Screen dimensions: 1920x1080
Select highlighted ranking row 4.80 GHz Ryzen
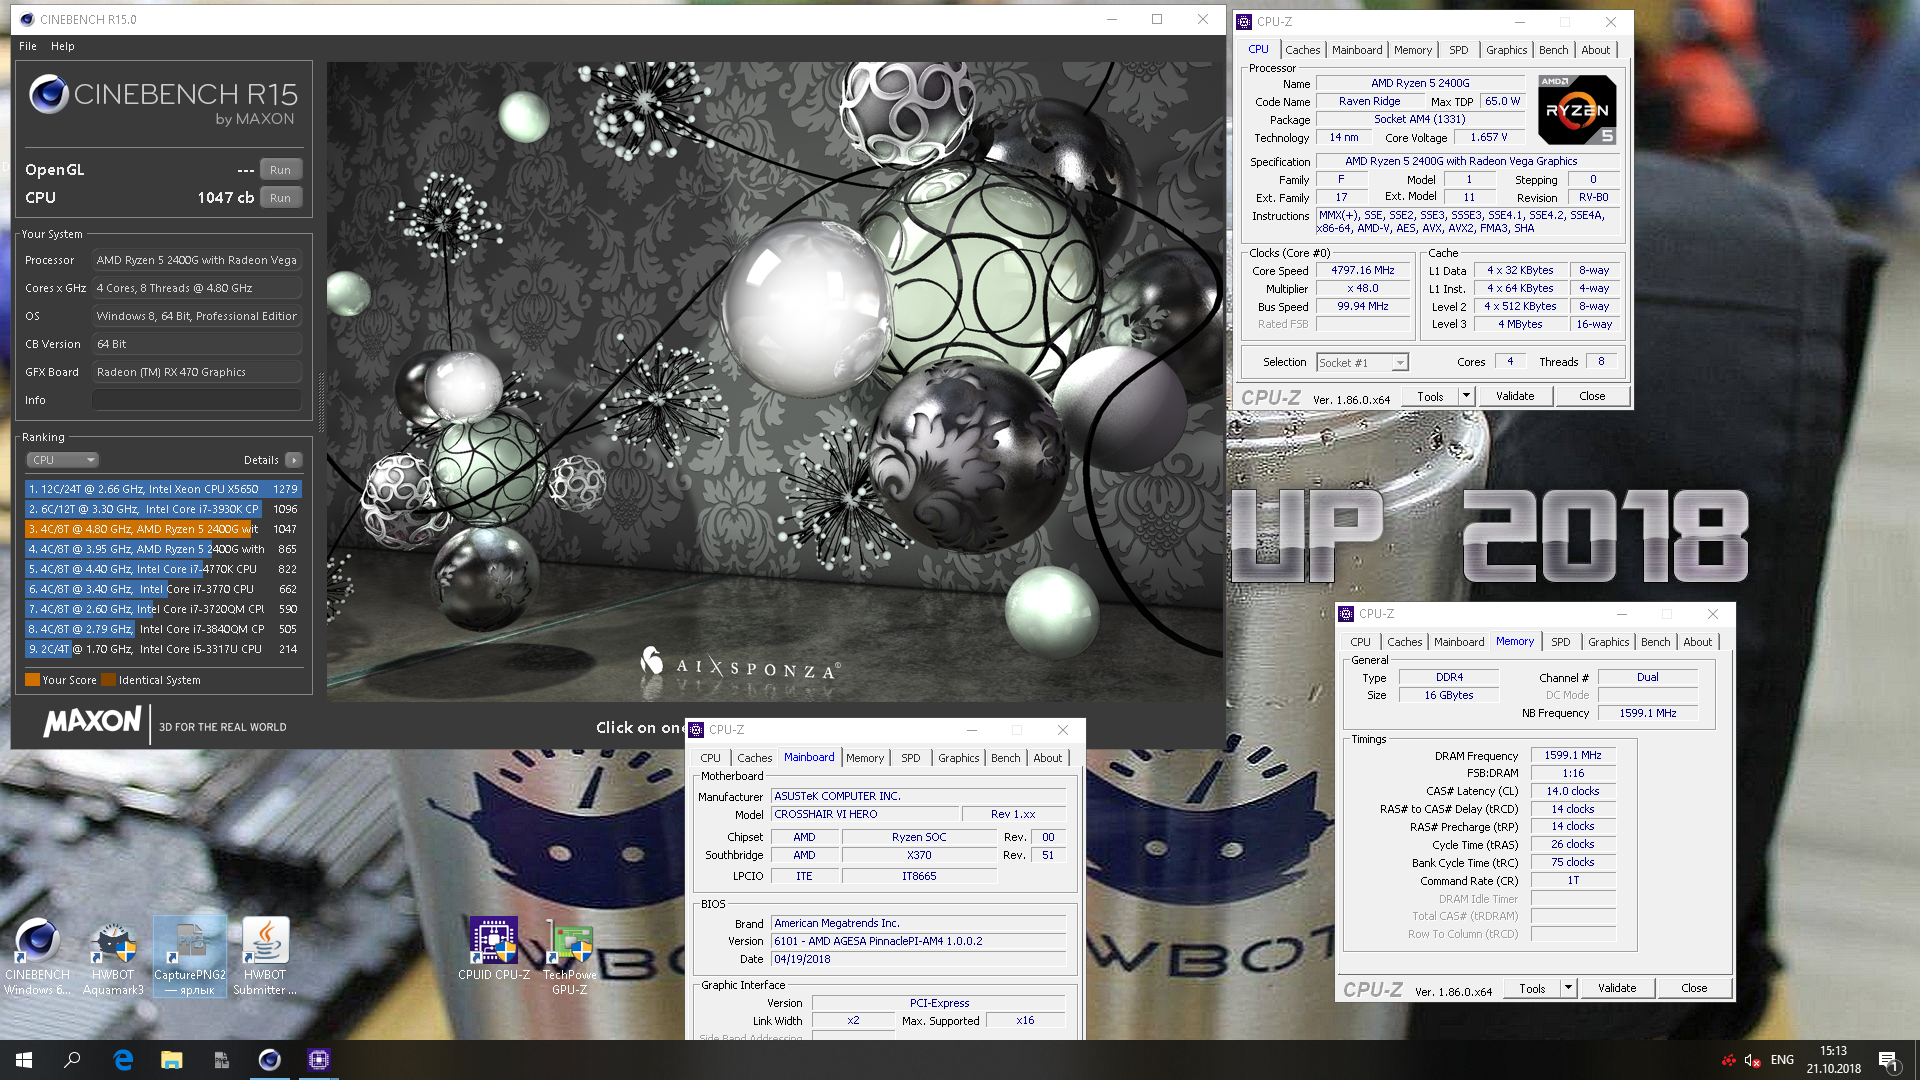[163, 529]
